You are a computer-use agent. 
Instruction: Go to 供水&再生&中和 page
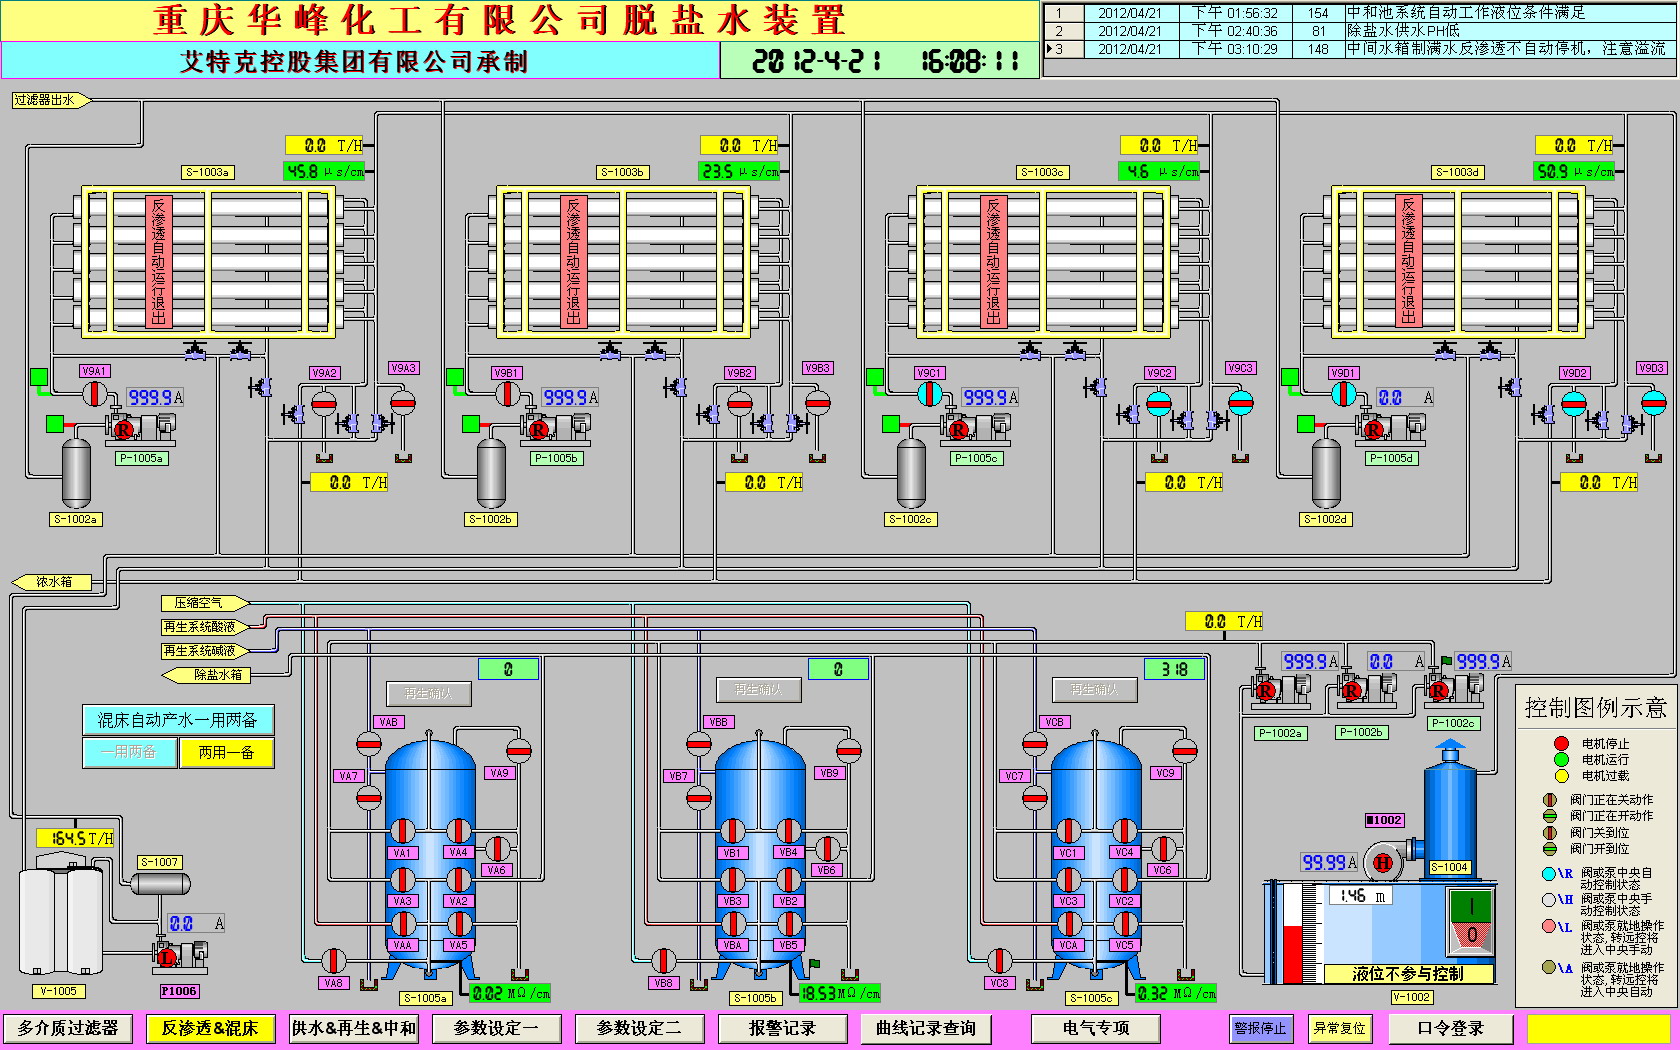354,1028
